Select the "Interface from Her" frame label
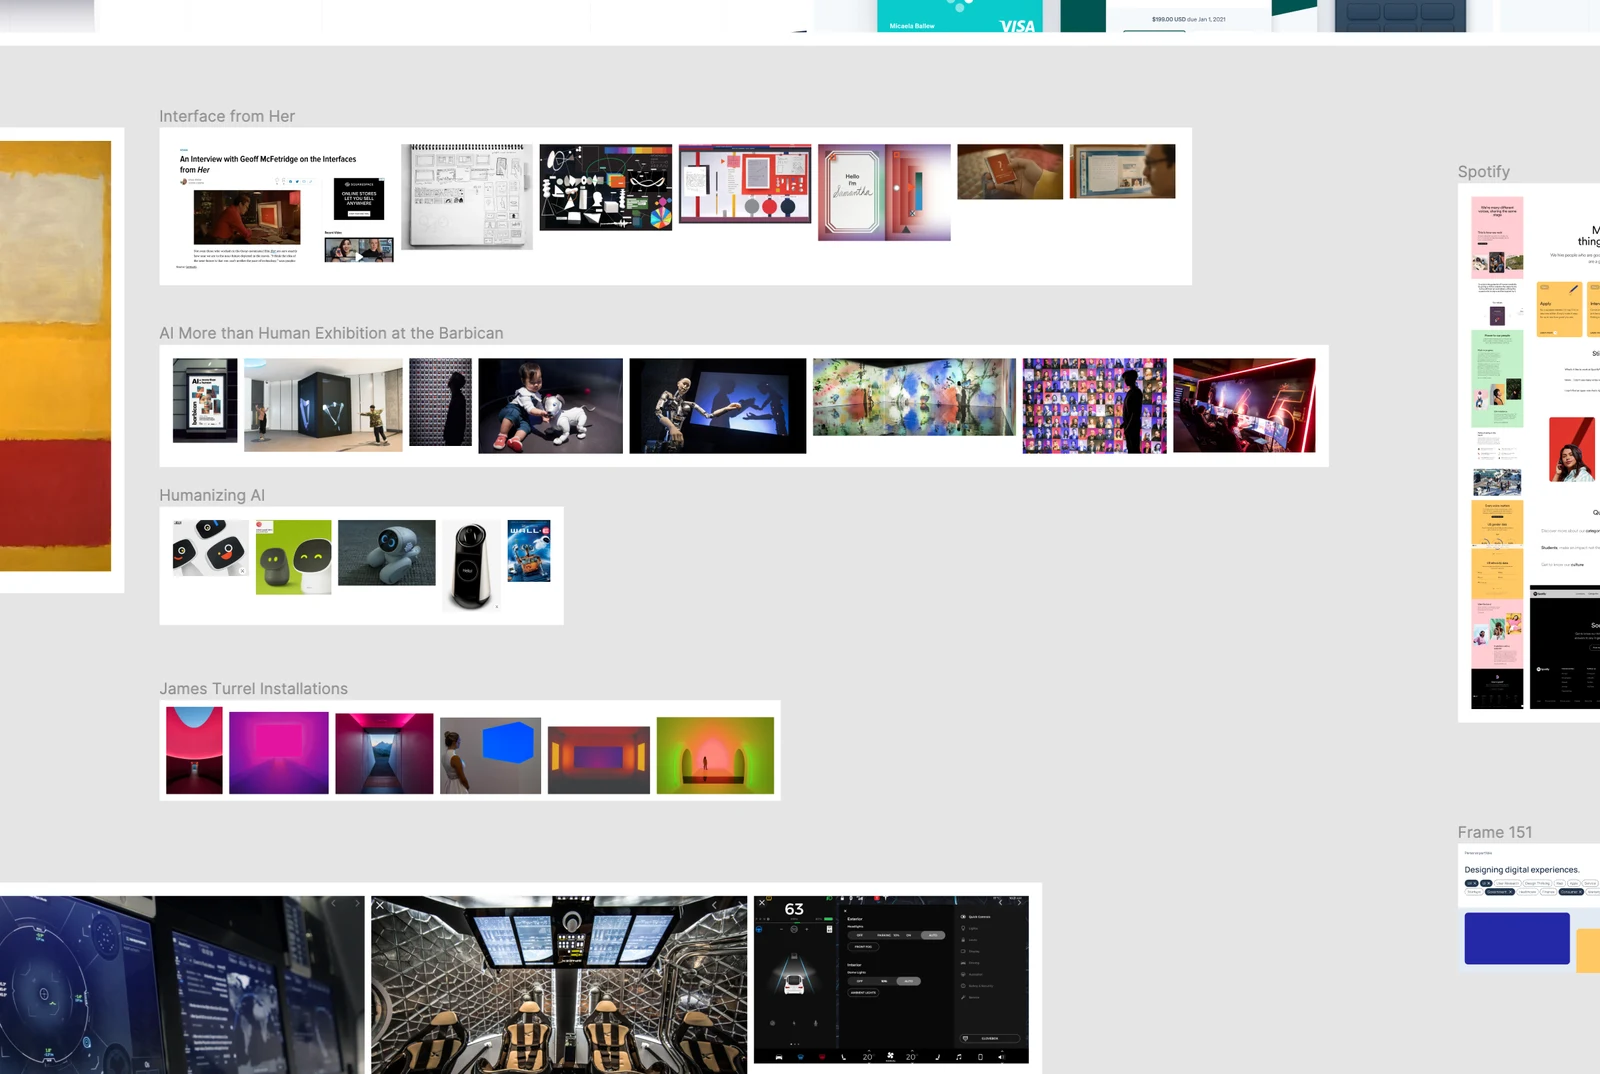Screen dimensions: 1600x1074 pyautogui.click(x=227, y=116)
